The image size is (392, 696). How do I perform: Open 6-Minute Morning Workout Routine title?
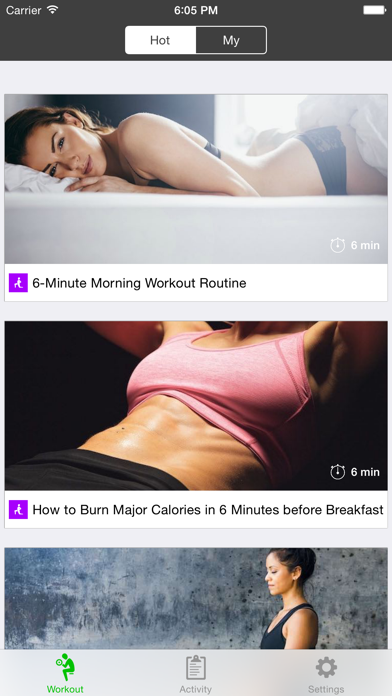coord(139,283)
